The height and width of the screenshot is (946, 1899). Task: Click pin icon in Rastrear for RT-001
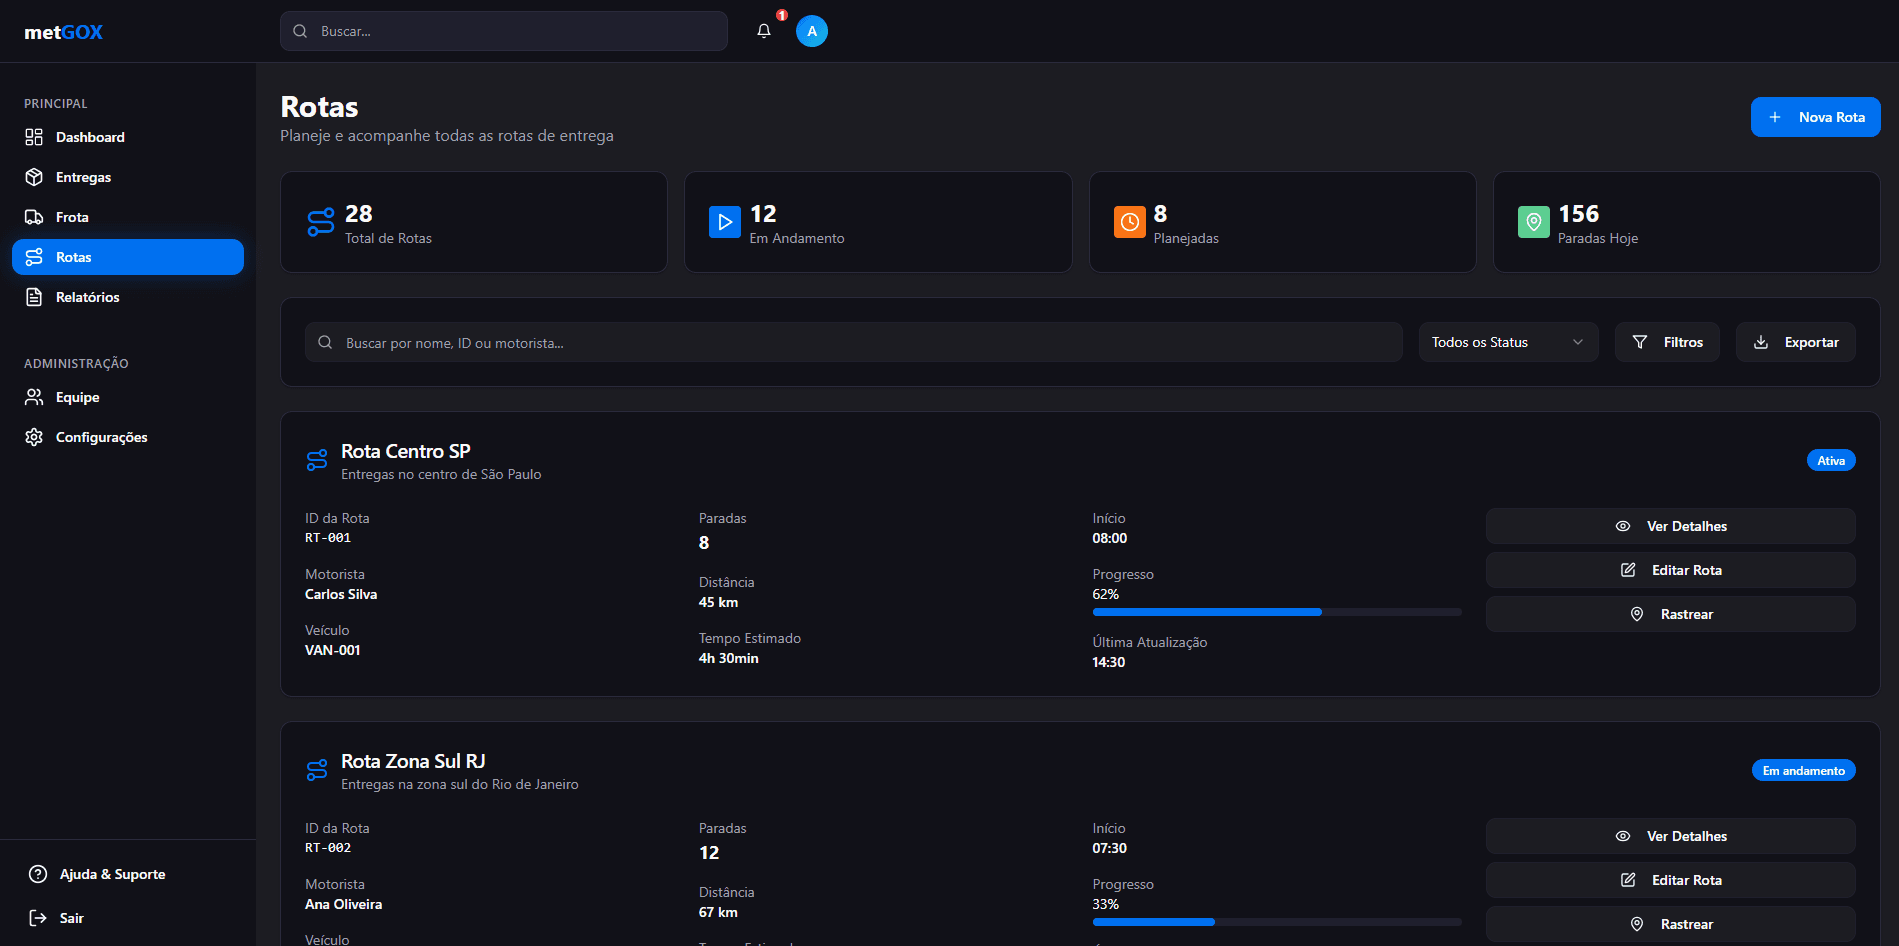coord(1637,614)
